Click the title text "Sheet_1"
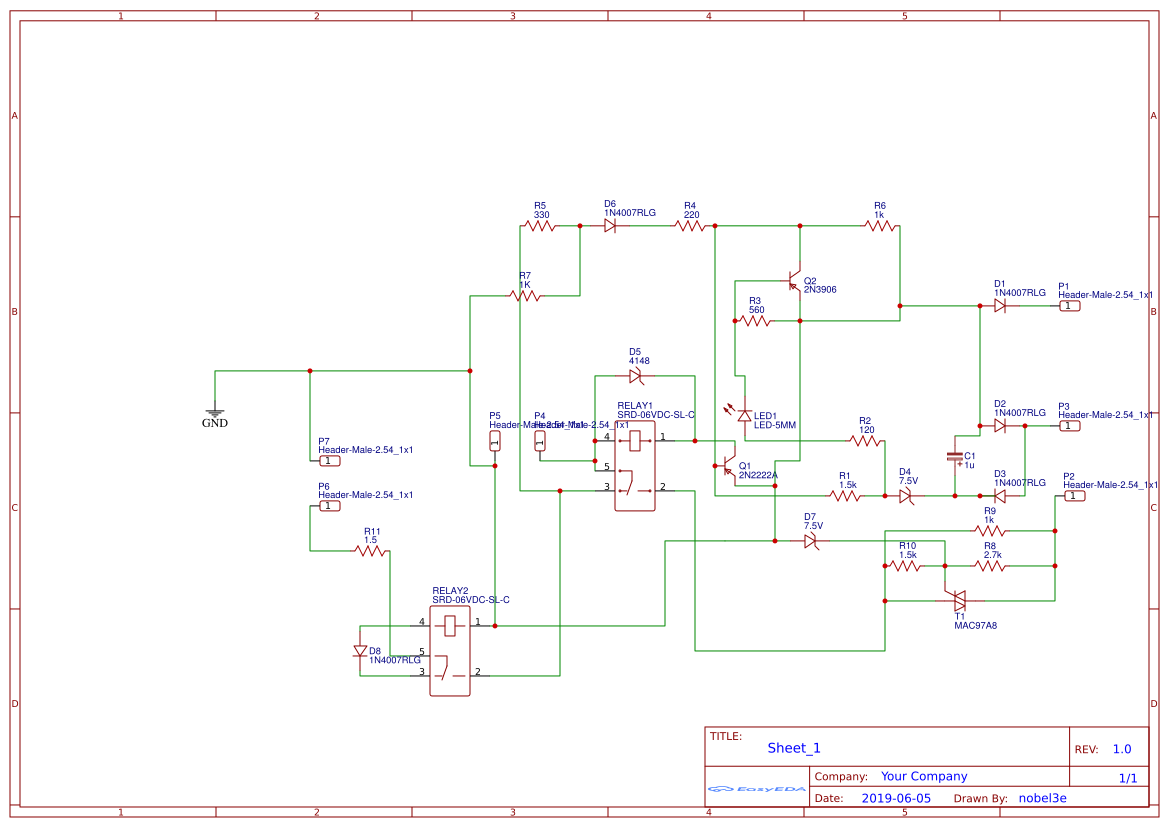 click(x=794, y=748)
